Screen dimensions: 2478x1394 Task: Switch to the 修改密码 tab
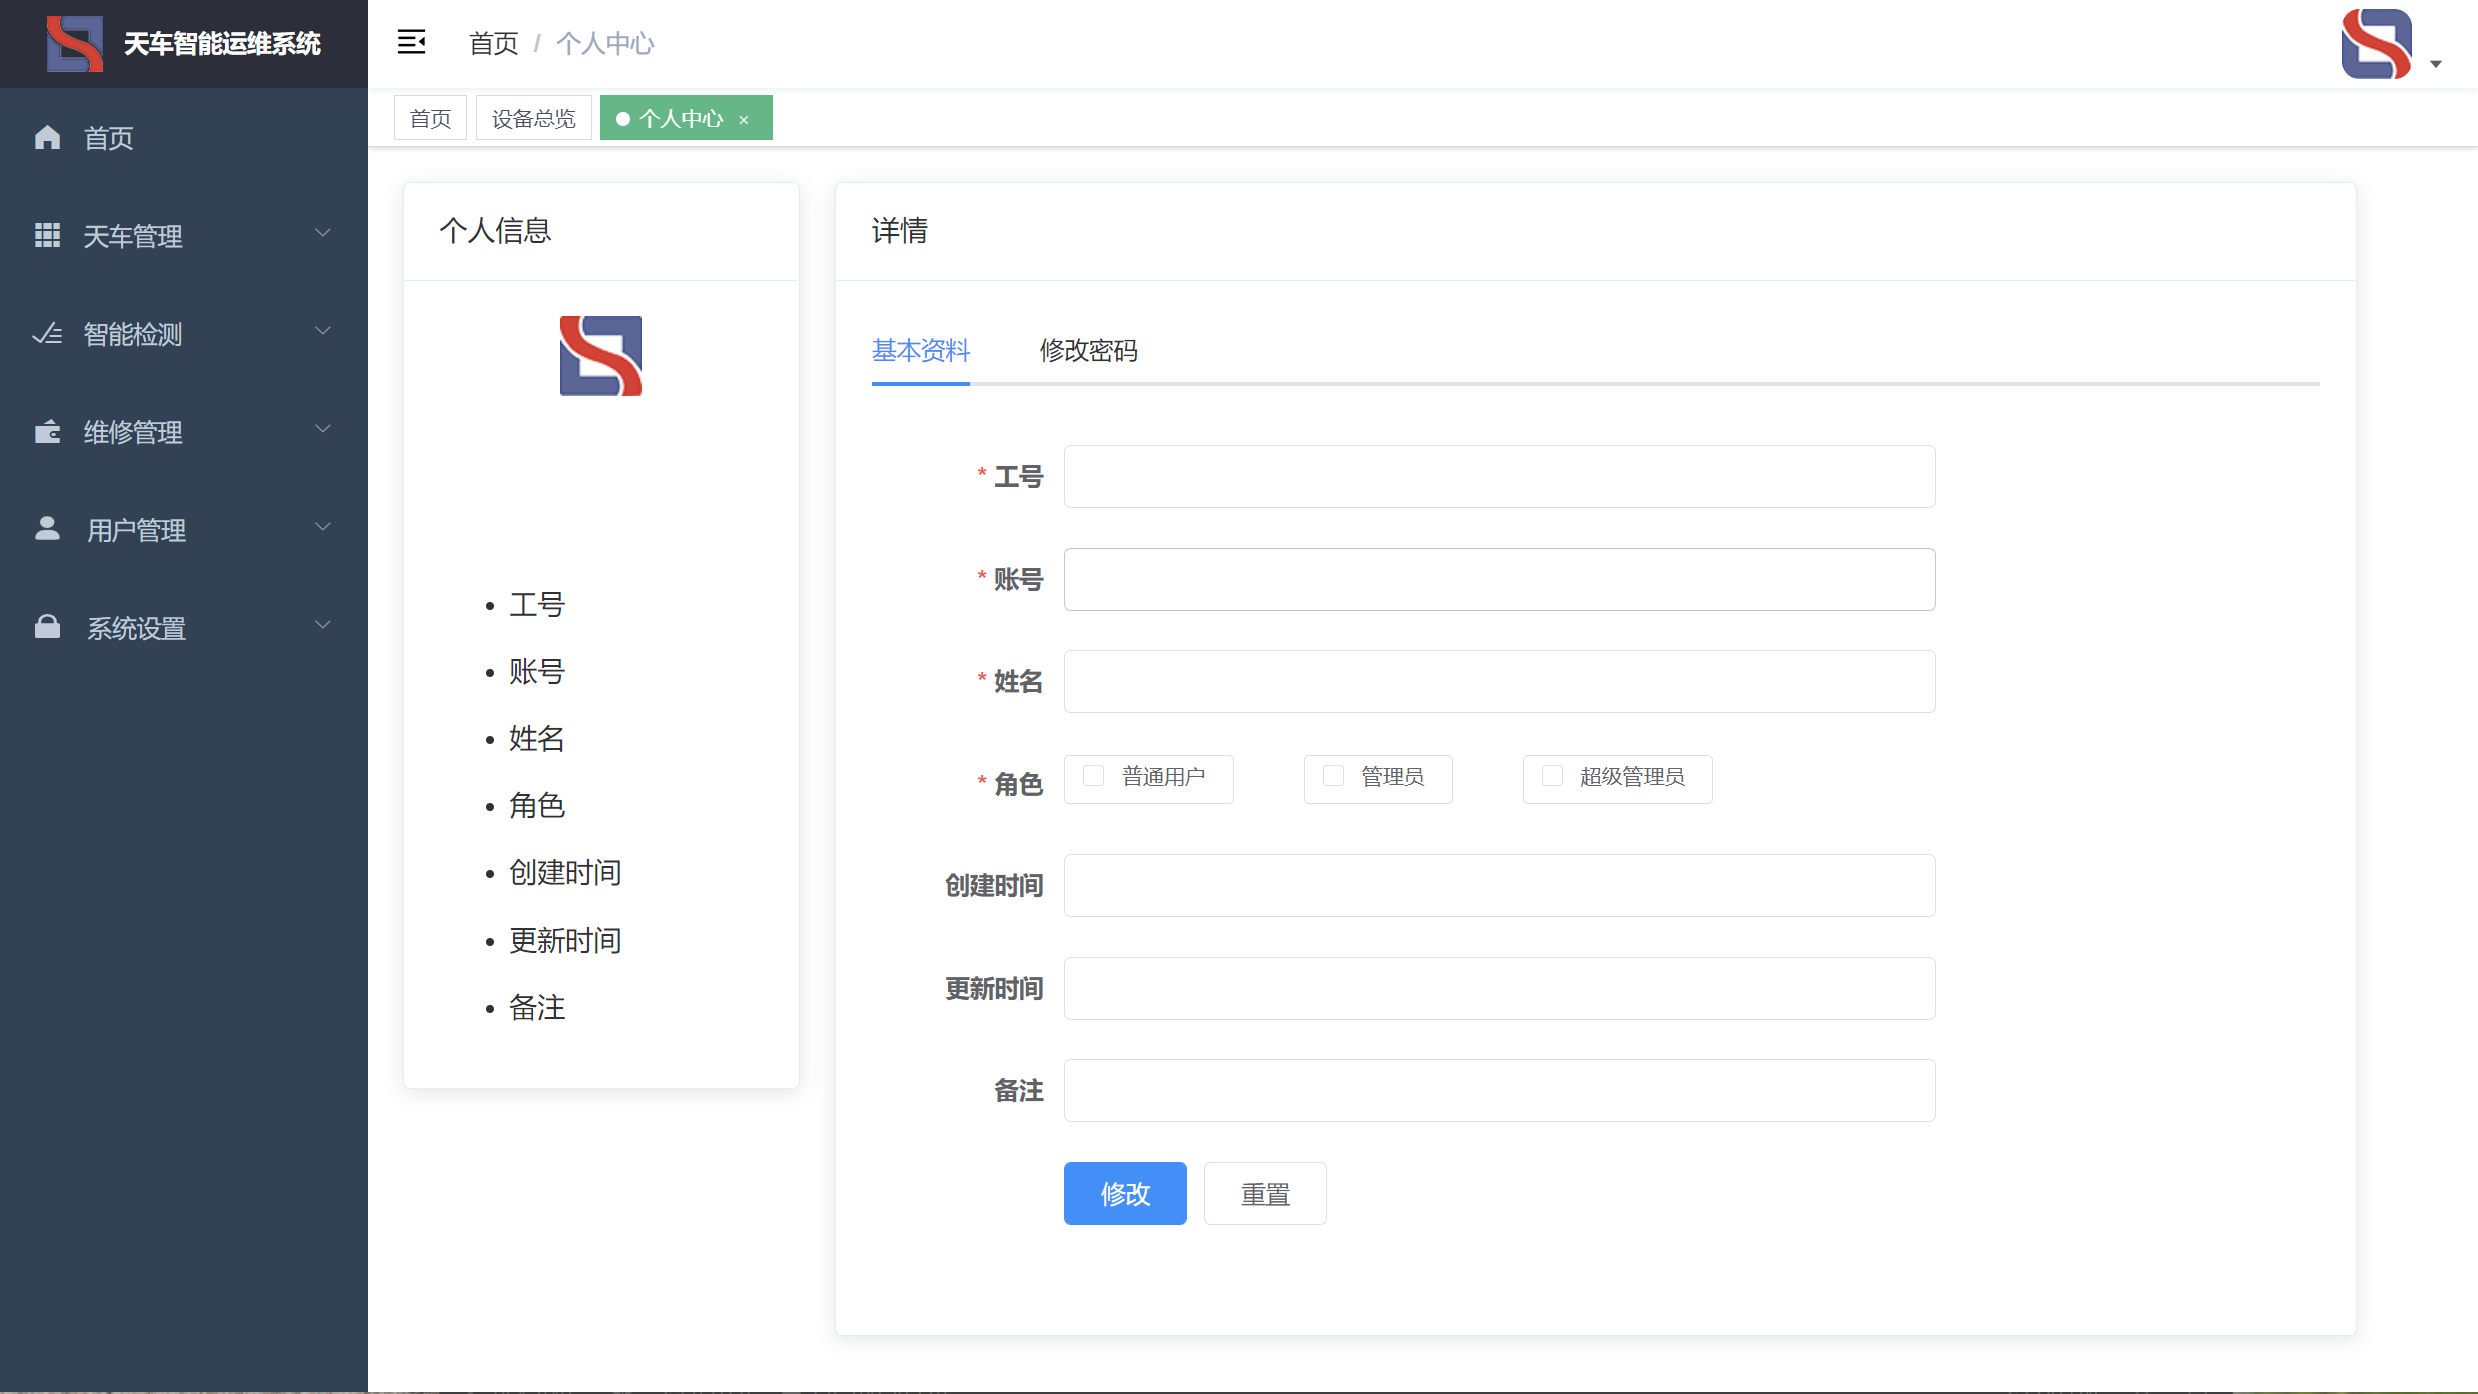tap(1088, 351)
